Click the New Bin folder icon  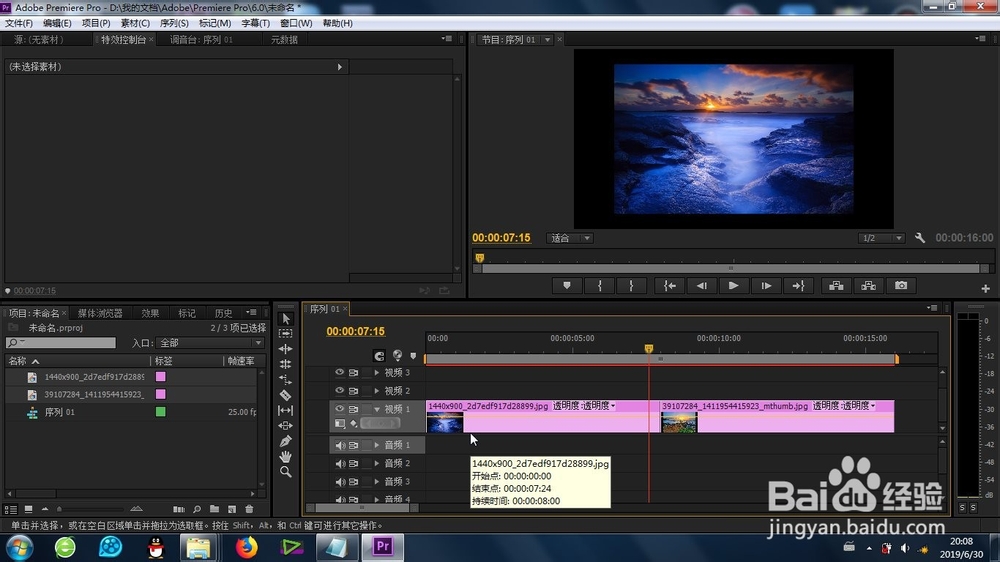[x=214, y=509]
